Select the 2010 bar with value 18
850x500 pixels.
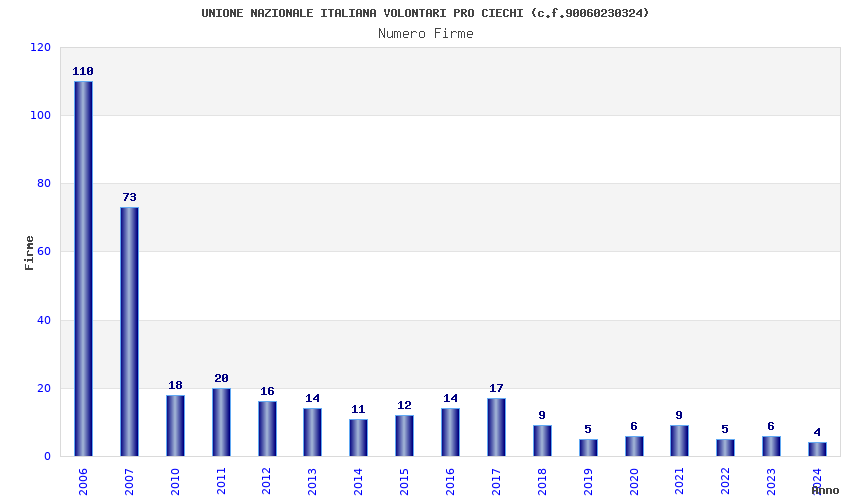coord(175,426)
